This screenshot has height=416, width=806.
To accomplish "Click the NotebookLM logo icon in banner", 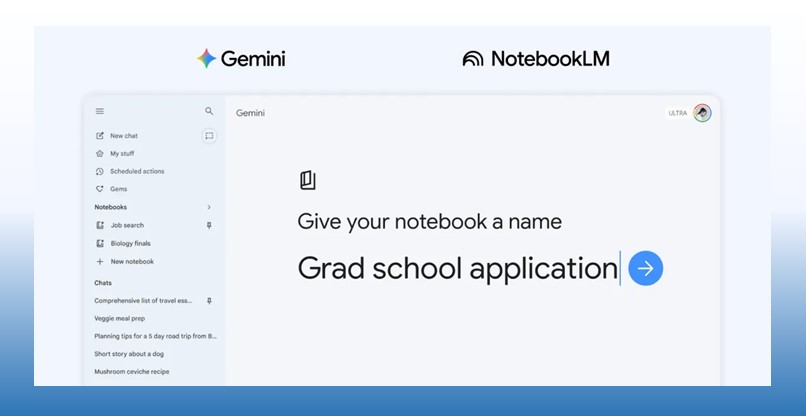I will [473, 59].
